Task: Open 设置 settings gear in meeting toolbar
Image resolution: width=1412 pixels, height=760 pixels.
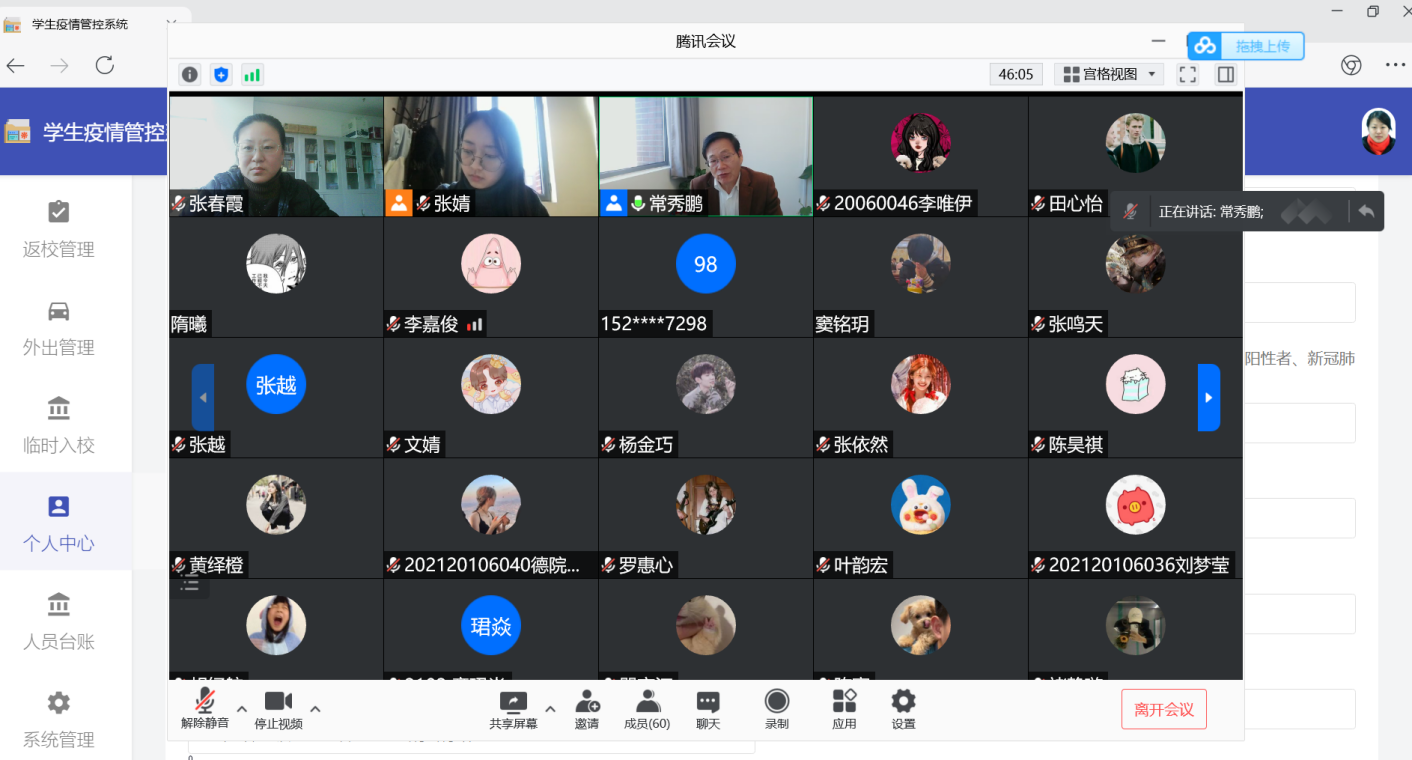Action: [x=903, y=708]
